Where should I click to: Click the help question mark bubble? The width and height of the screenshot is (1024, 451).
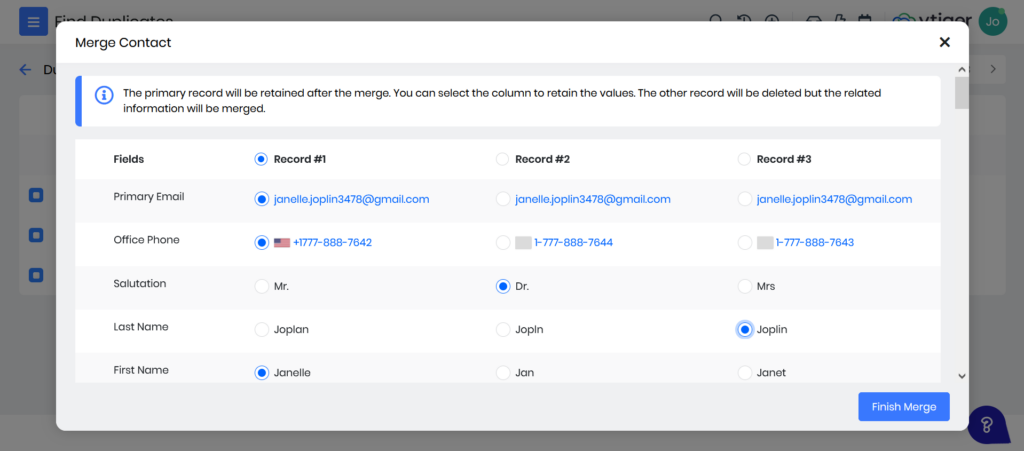point(986,425)
